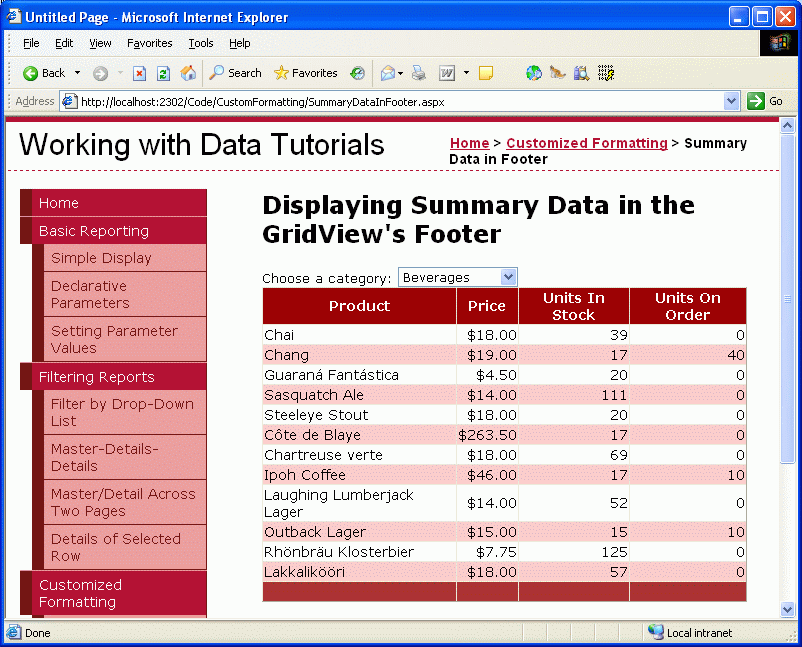Click the Home breadcrumb link
This screenshot has height=647, width=802.
(x=469, y=143)
